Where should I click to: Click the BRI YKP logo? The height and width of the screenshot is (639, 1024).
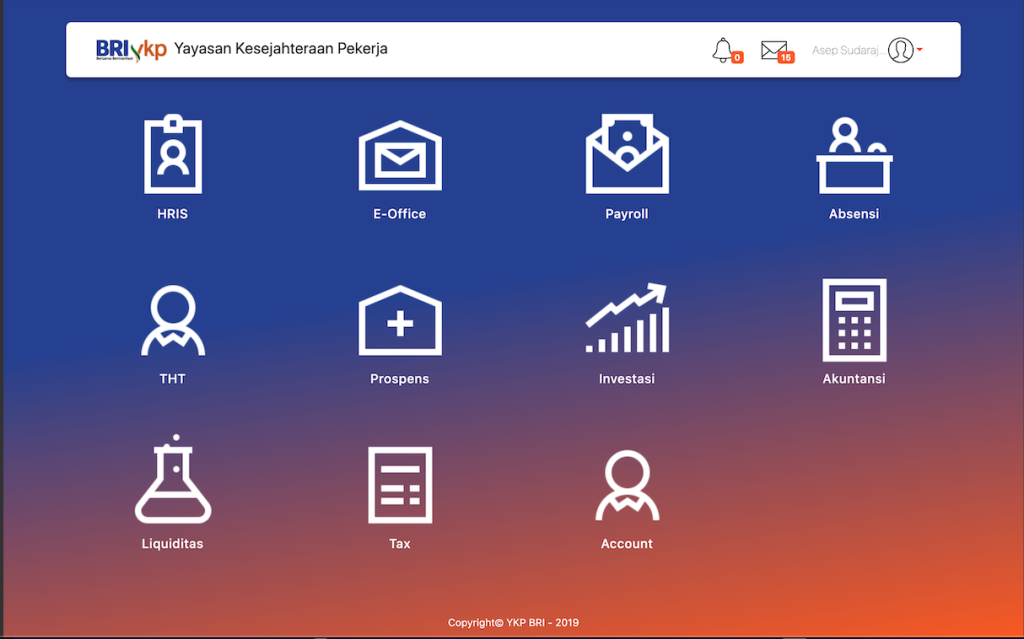click(131, 50)
